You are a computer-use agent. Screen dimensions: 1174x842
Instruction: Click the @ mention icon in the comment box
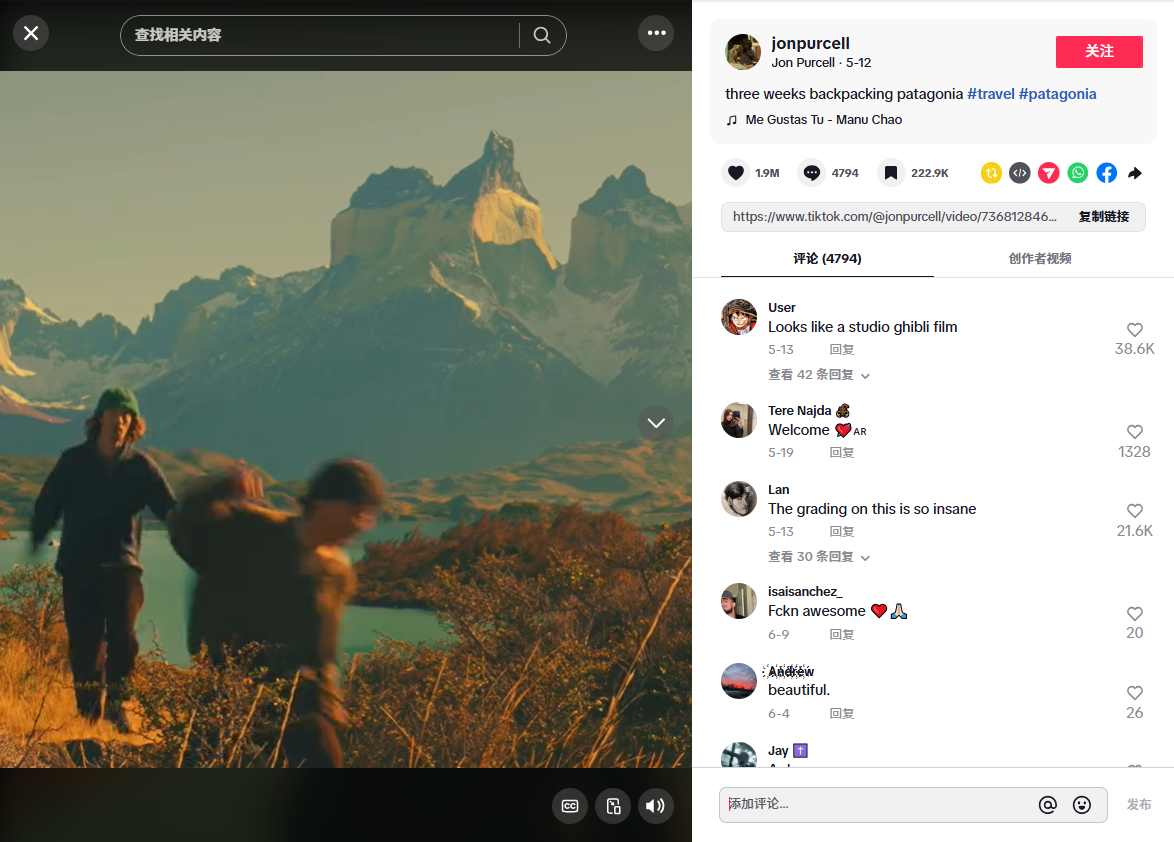coord(1047,805)
